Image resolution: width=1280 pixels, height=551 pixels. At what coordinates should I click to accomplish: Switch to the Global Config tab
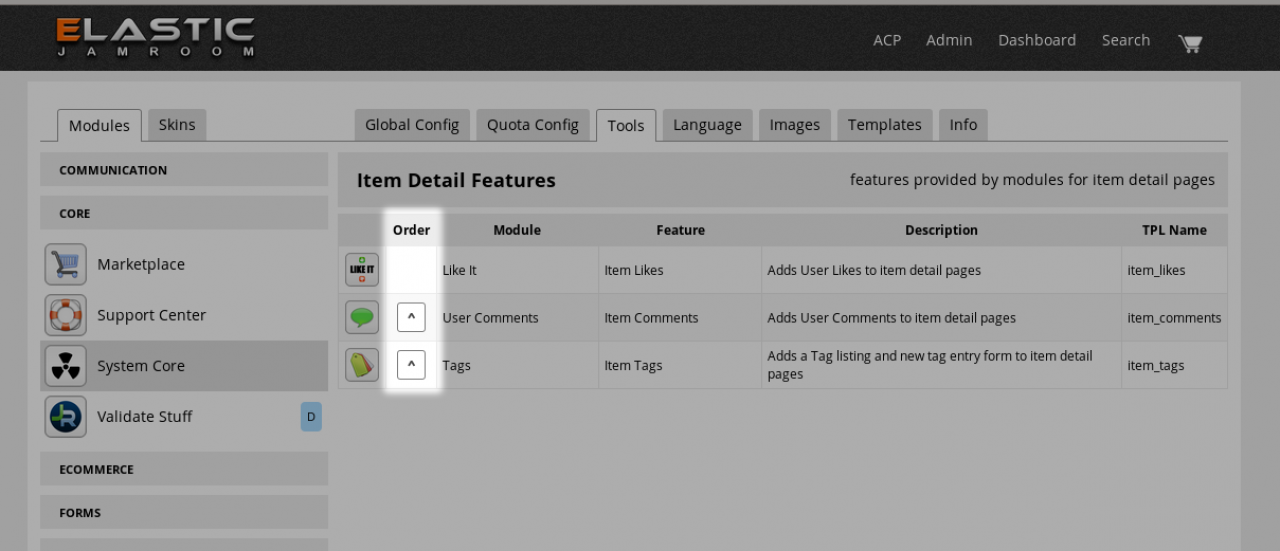pyautogui.click(x=411, y=125)
